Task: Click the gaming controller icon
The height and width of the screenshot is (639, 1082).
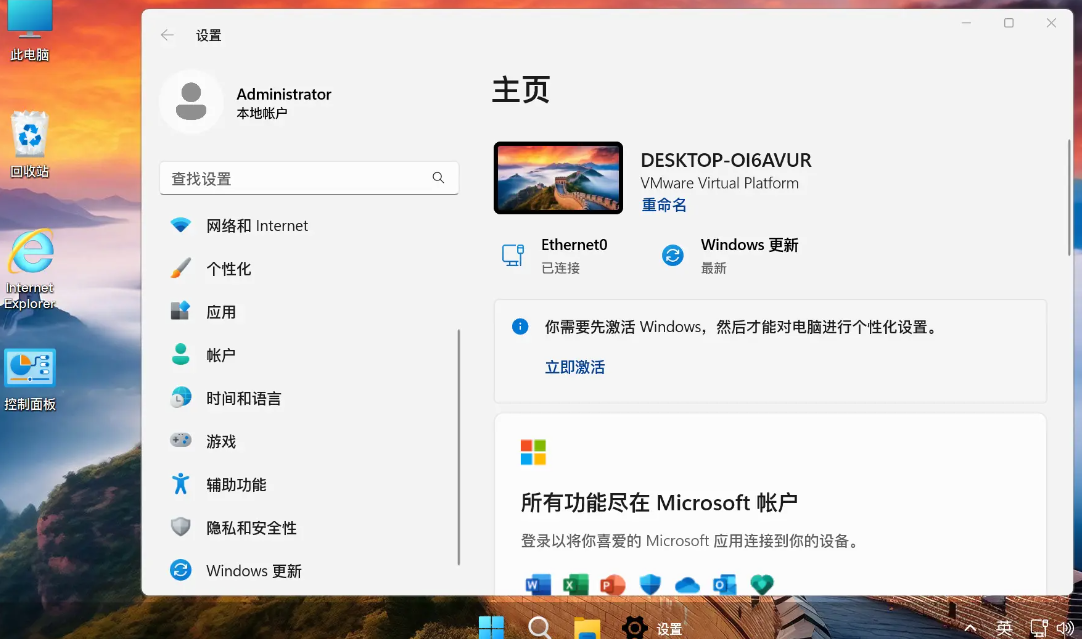Action: tap(181, 440)
